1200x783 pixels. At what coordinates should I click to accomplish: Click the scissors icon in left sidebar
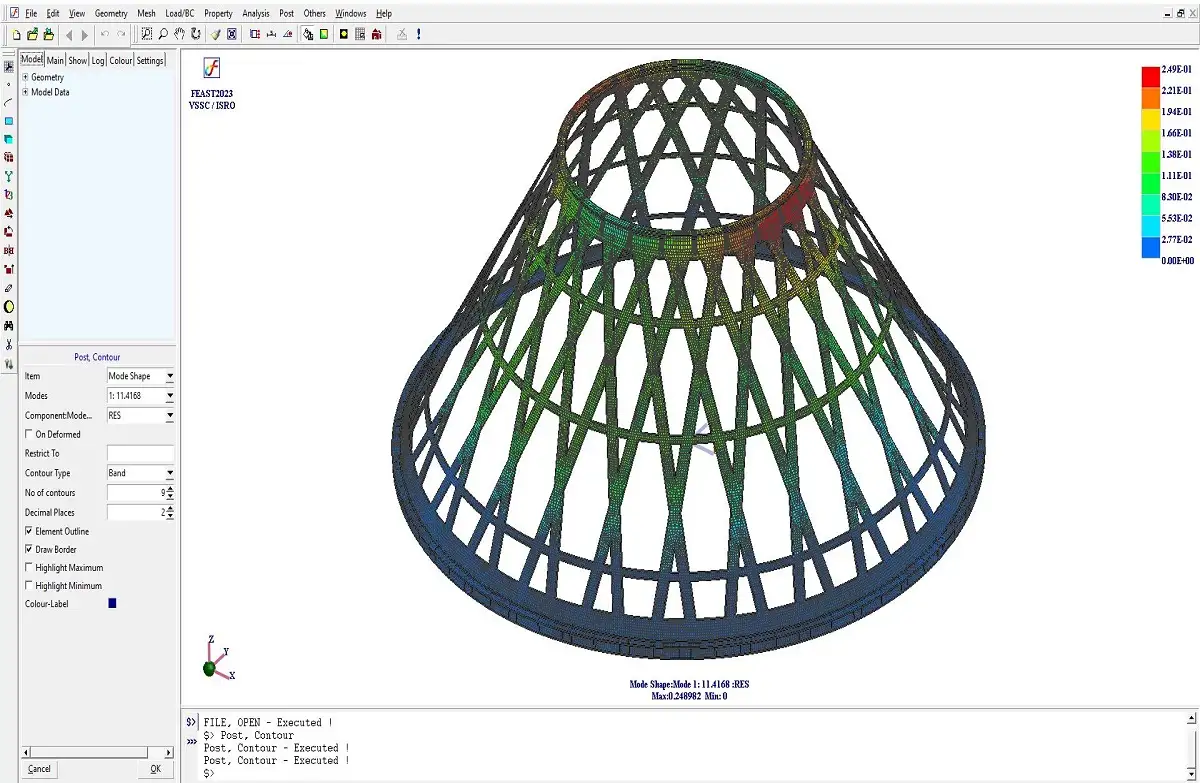pos(9,344)
